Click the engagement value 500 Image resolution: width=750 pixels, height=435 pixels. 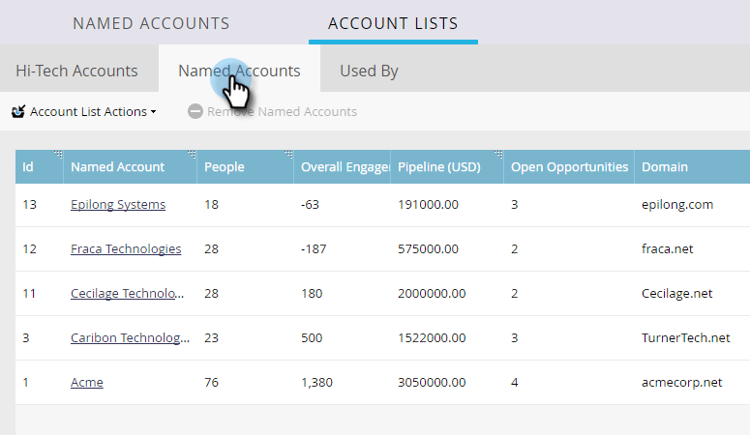(x=312, y=338)
